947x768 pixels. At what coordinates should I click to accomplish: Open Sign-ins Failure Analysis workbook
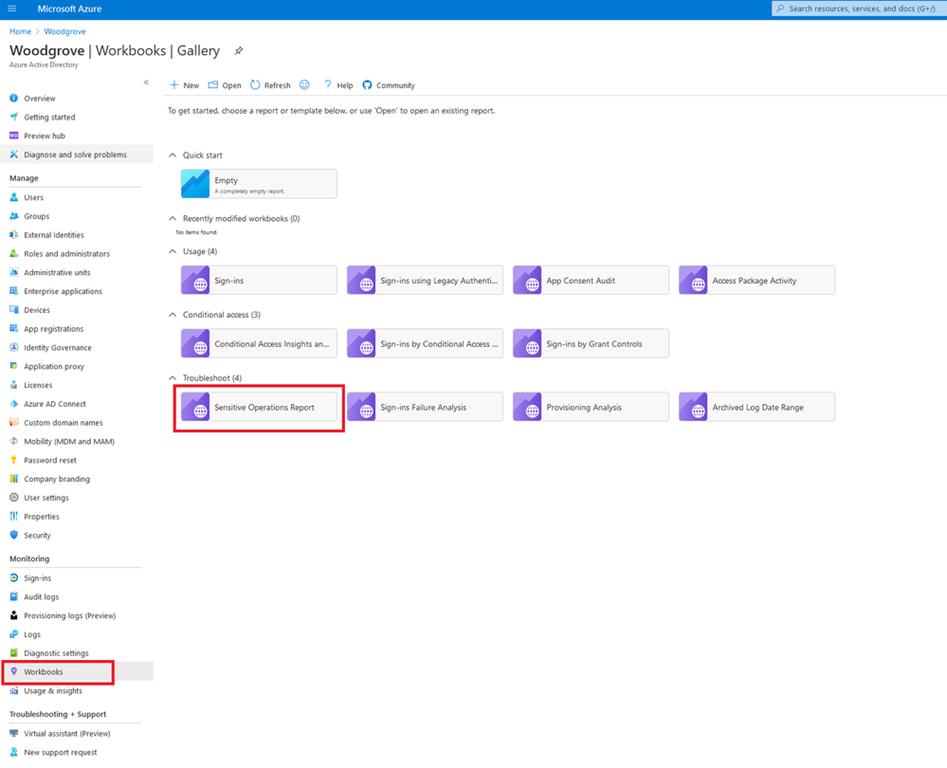[425, 407]
